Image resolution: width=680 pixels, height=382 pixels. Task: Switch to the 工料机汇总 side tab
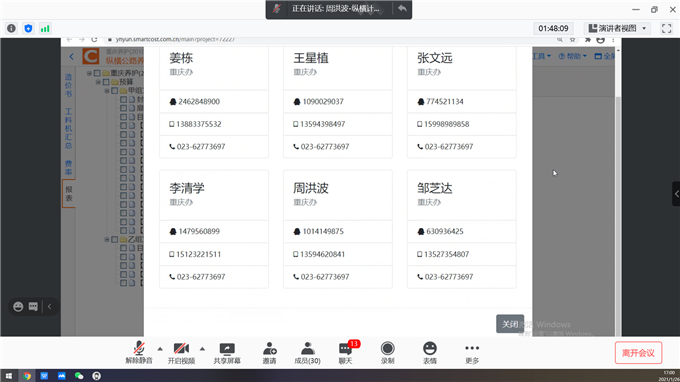click(x=69, y=128)
